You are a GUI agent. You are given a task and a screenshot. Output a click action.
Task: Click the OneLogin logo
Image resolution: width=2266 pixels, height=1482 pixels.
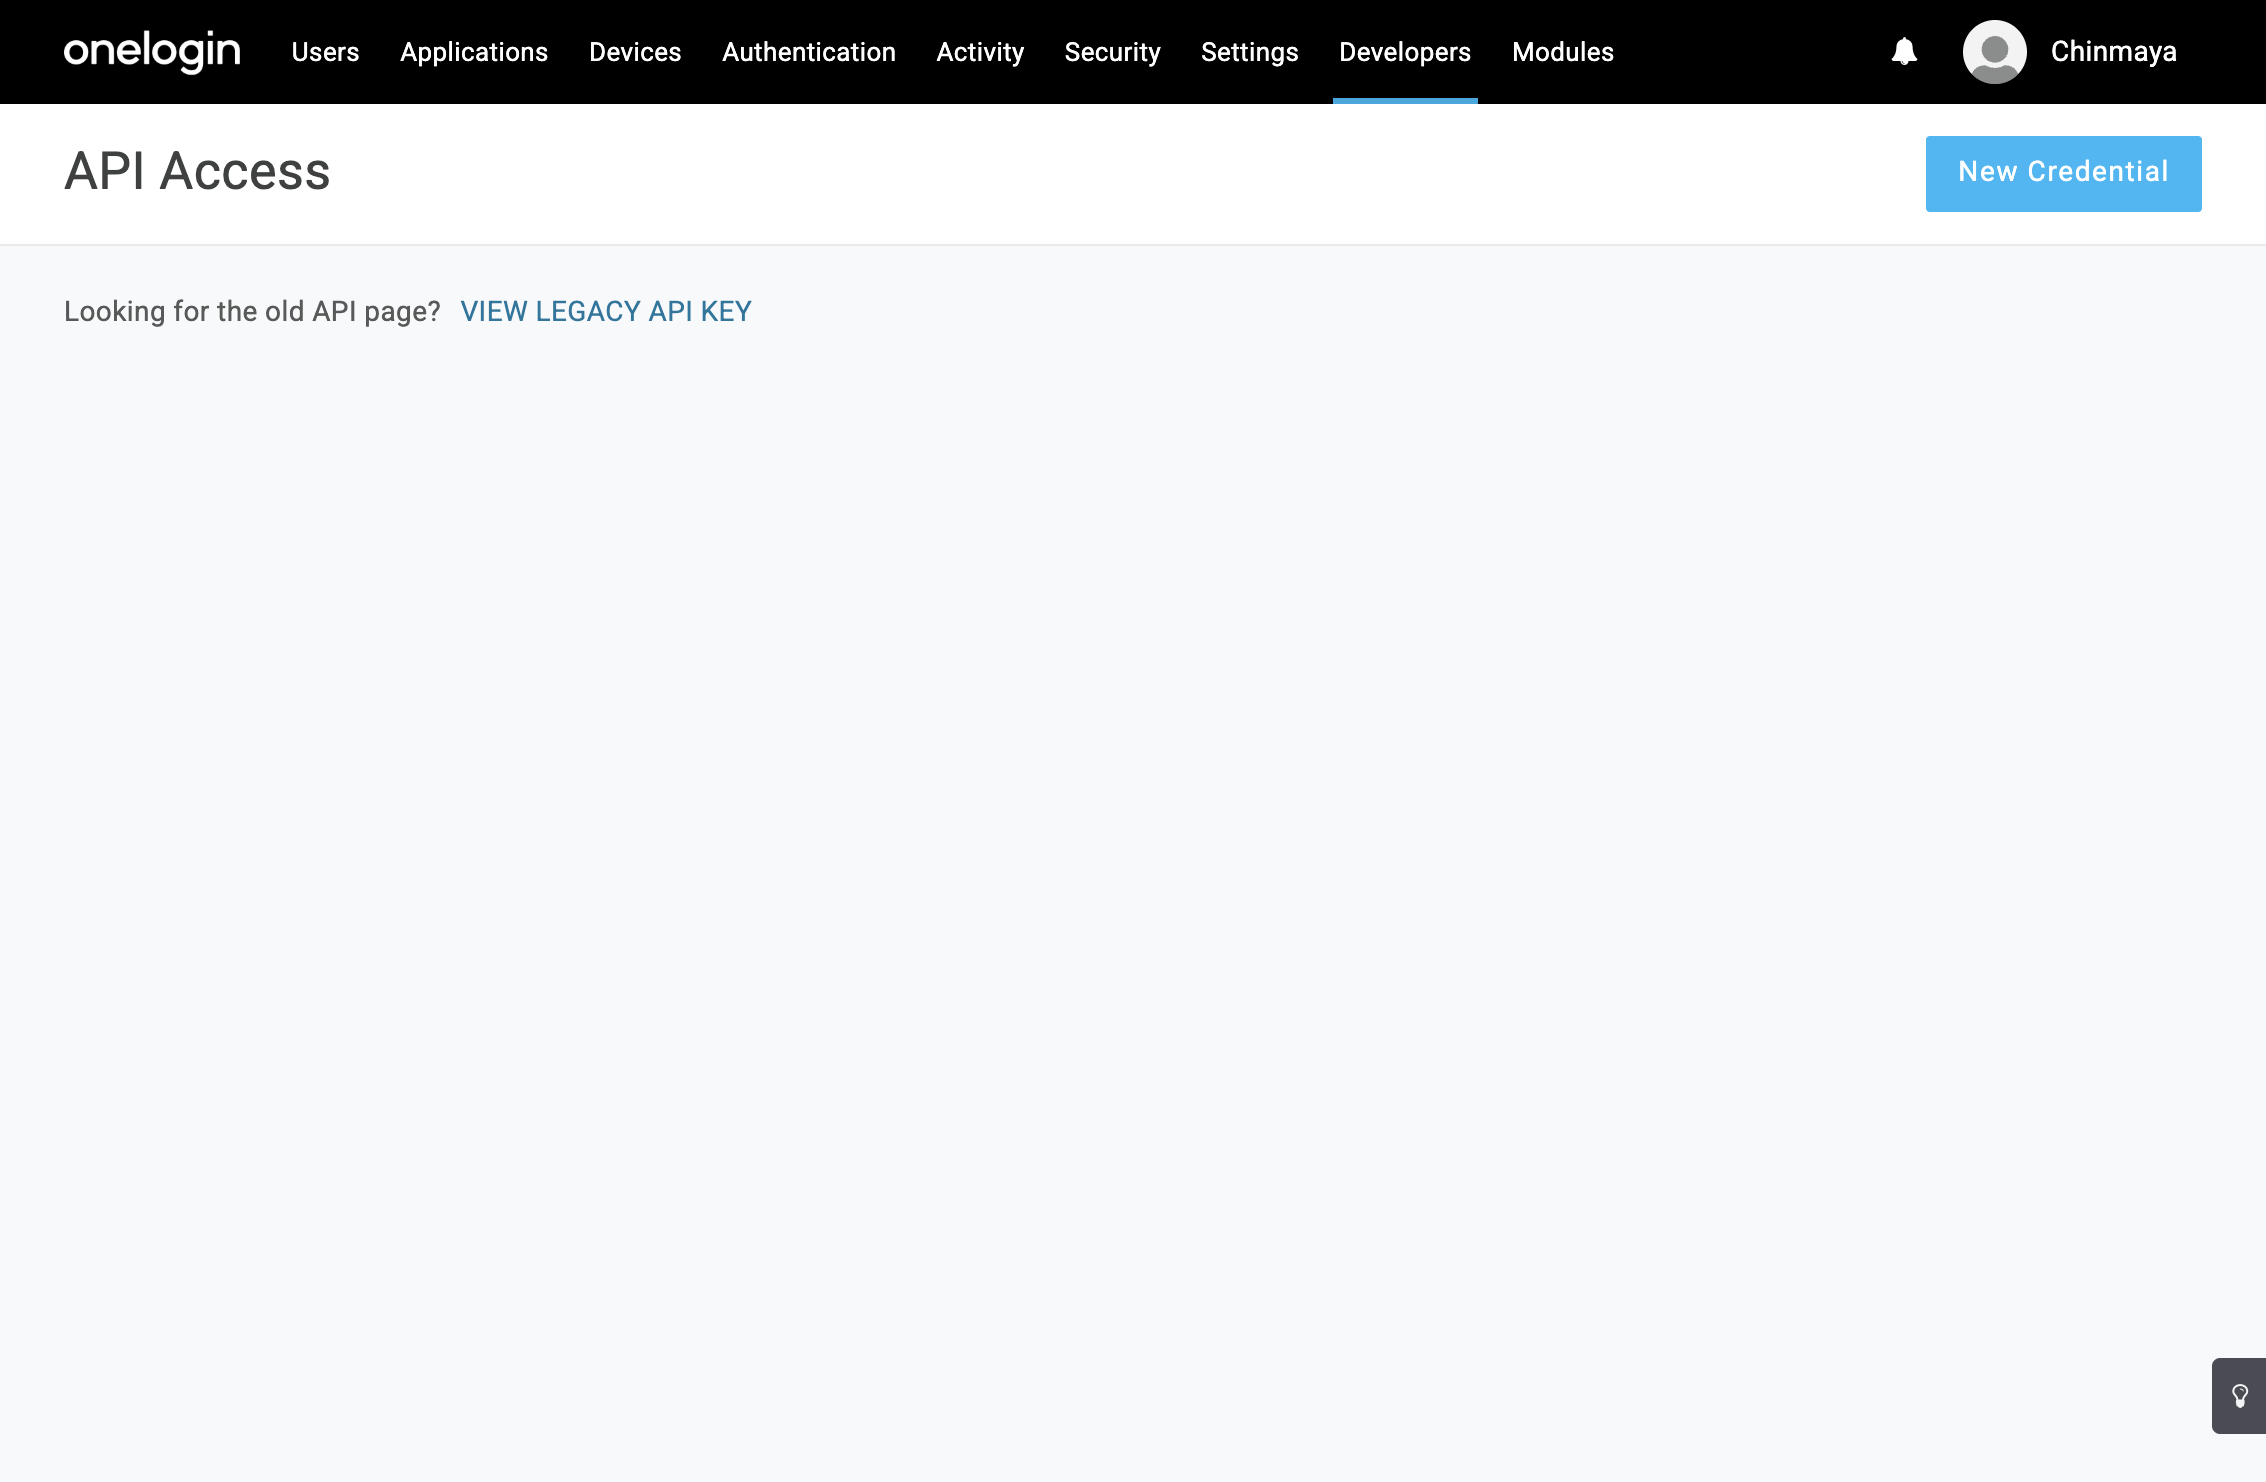click(x=152, y=51)
